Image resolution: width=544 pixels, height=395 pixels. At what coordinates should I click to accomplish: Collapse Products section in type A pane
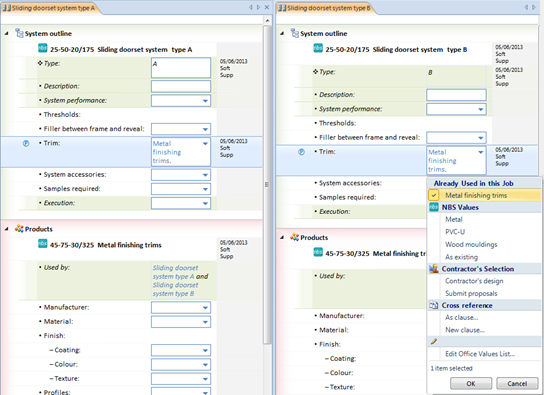(x=7, y=229)
